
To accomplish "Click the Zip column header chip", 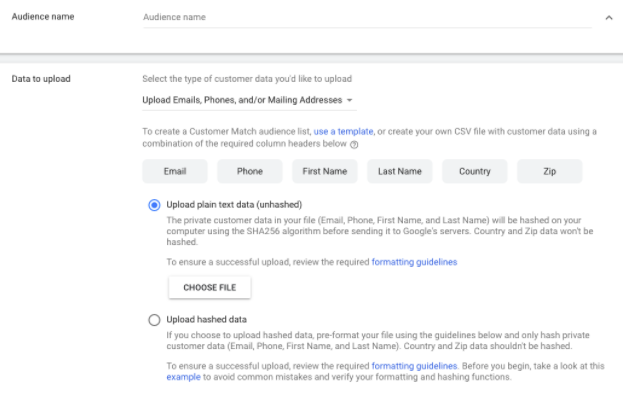I will point(550,171).
